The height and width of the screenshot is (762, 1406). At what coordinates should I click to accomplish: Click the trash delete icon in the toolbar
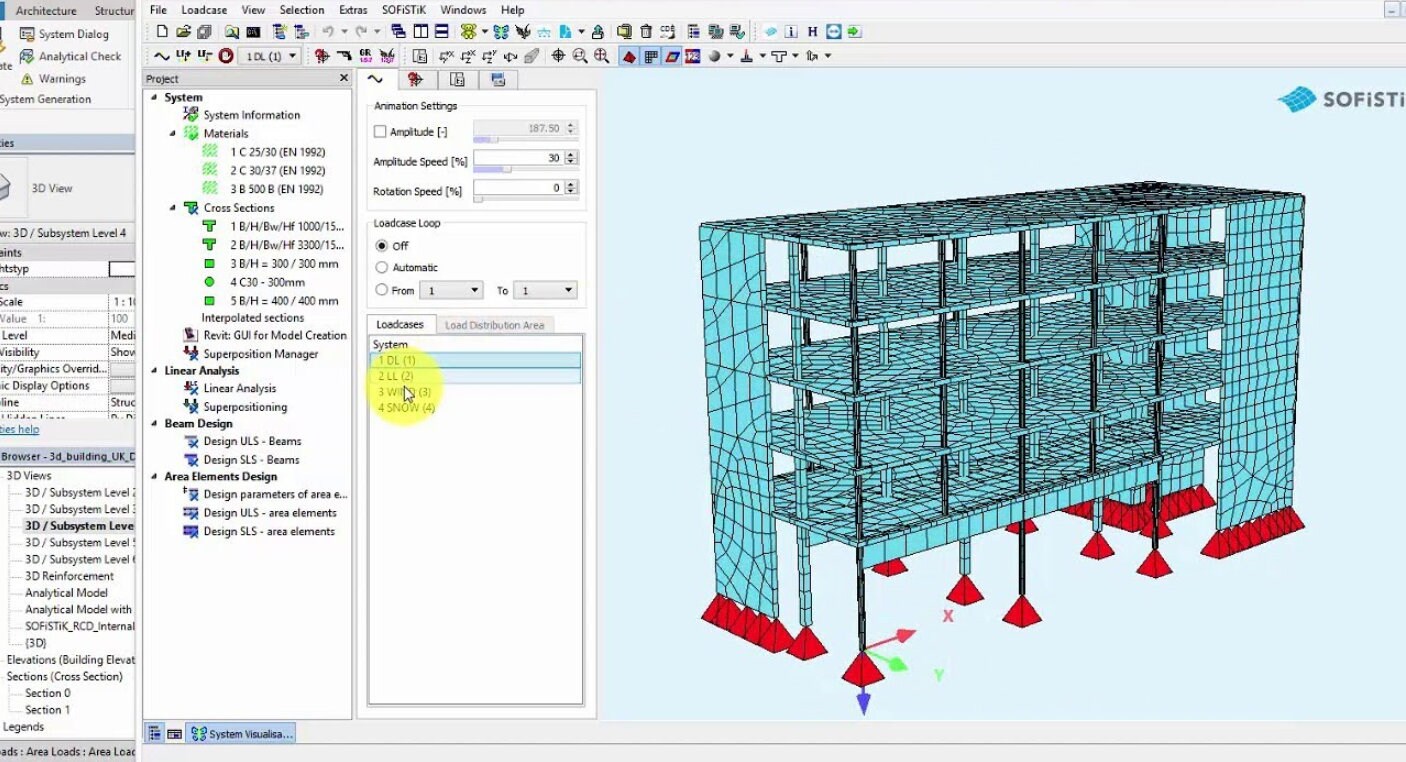646,31
